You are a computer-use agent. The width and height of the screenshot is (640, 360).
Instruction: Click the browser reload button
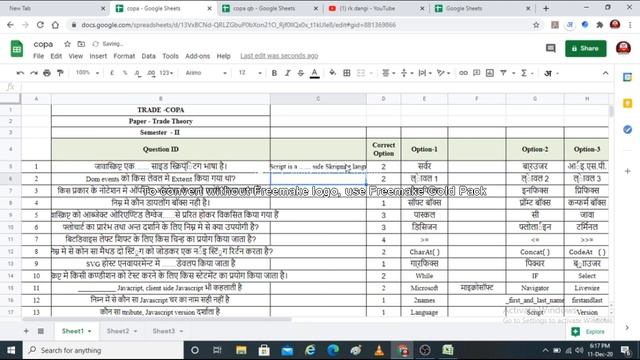(40, 25)
